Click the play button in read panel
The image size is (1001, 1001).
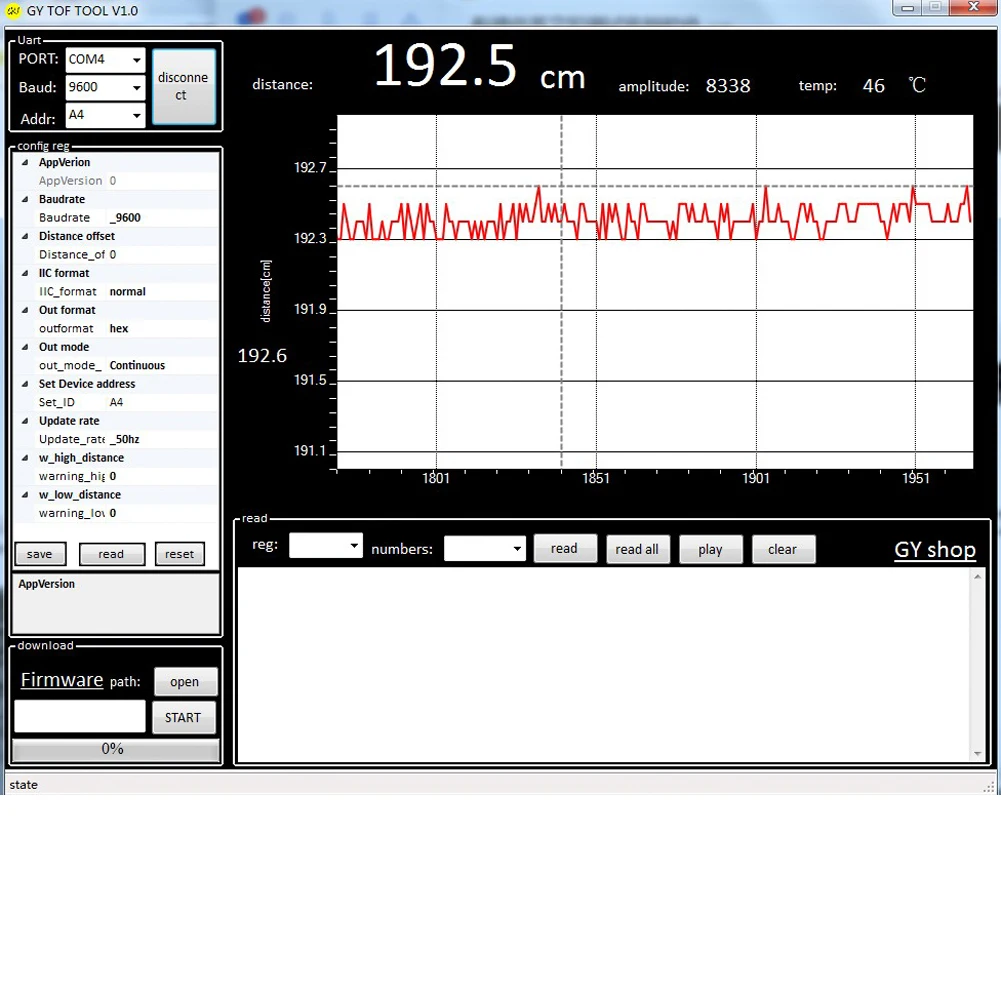pyautogui.click(x=711, y=549)
